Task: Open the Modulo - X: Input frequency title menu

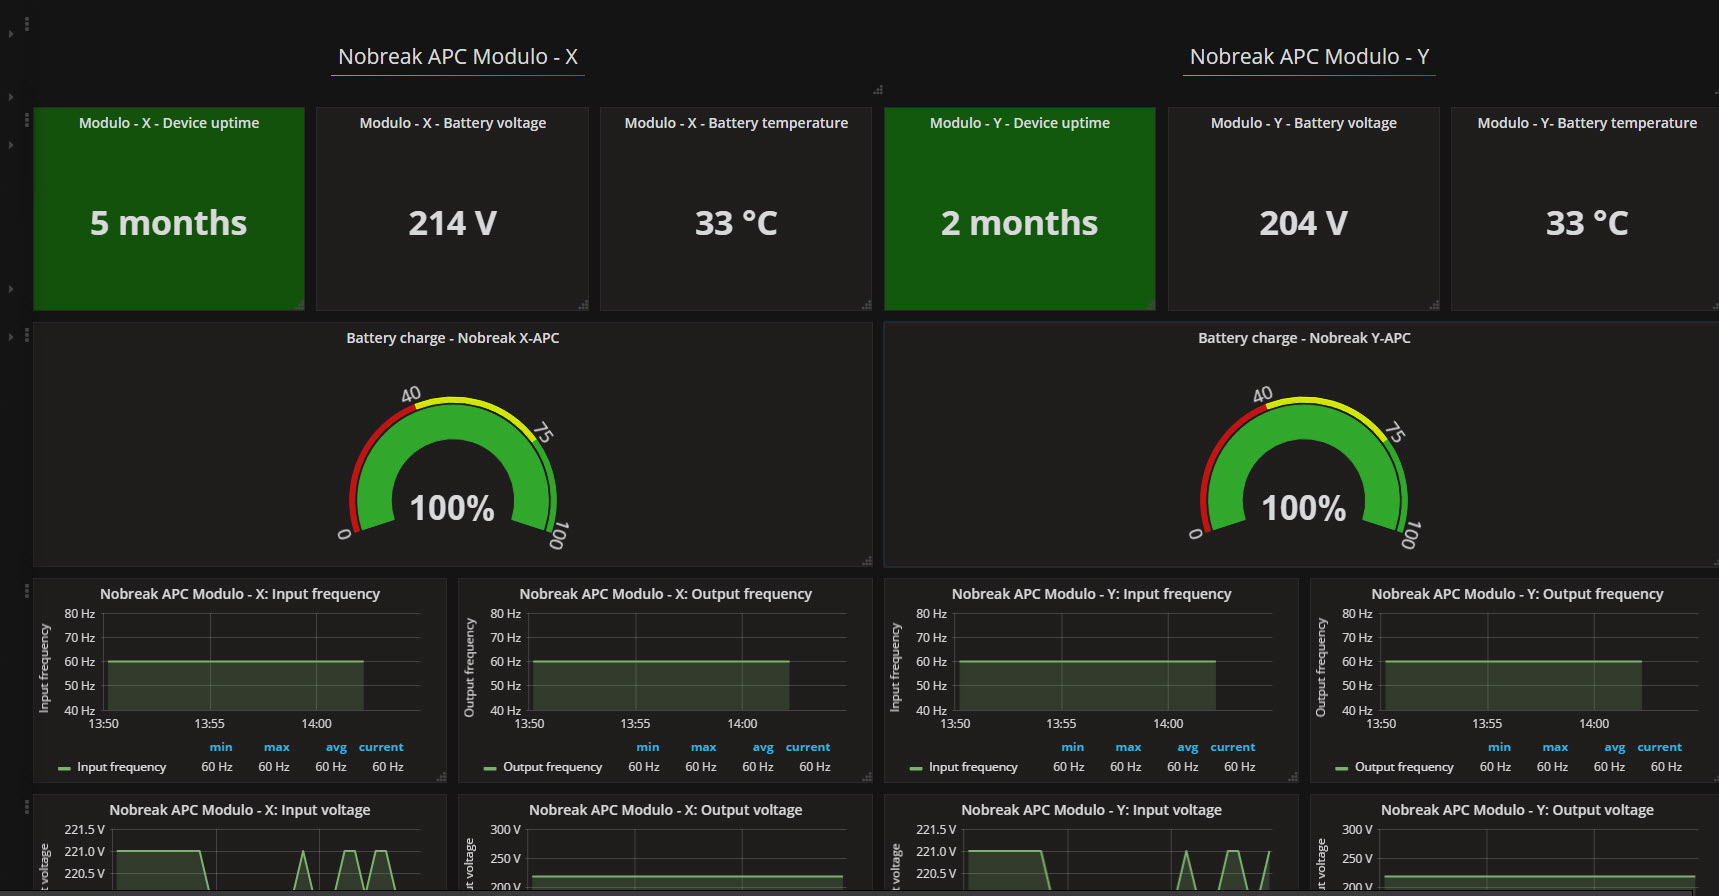Action: pos(240,594)
